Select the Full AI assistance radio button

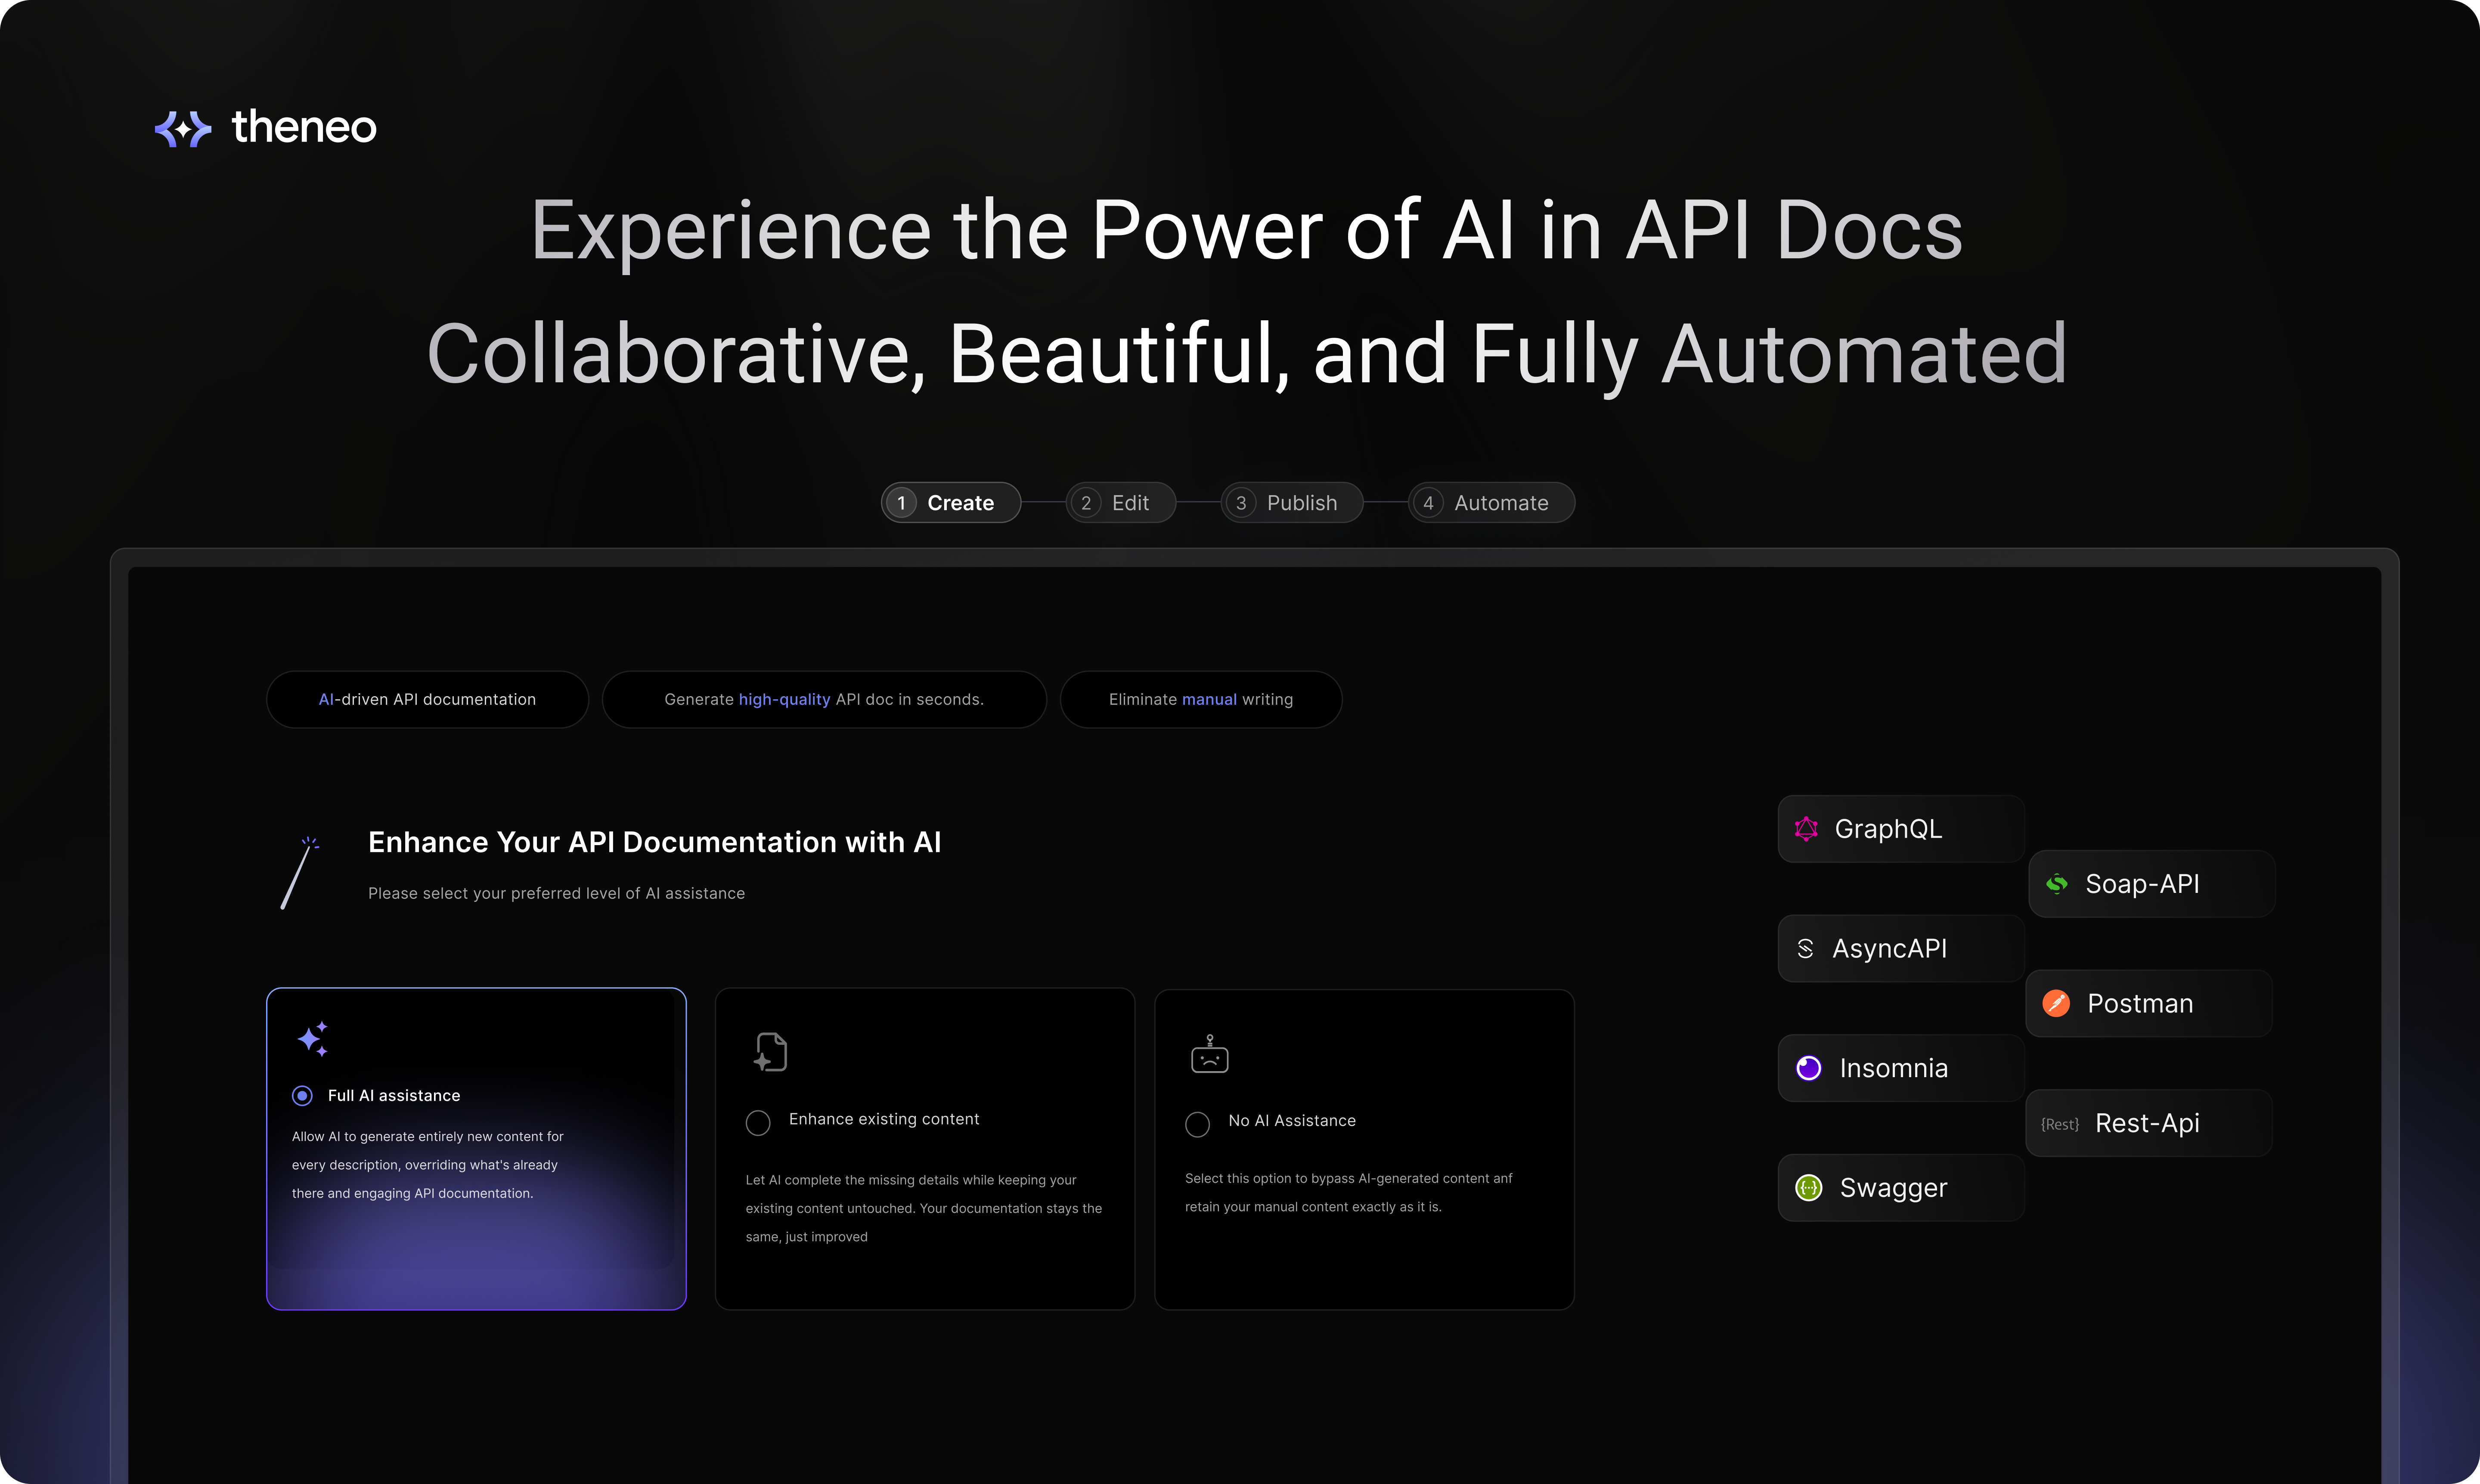click(x=302, y=1096)
